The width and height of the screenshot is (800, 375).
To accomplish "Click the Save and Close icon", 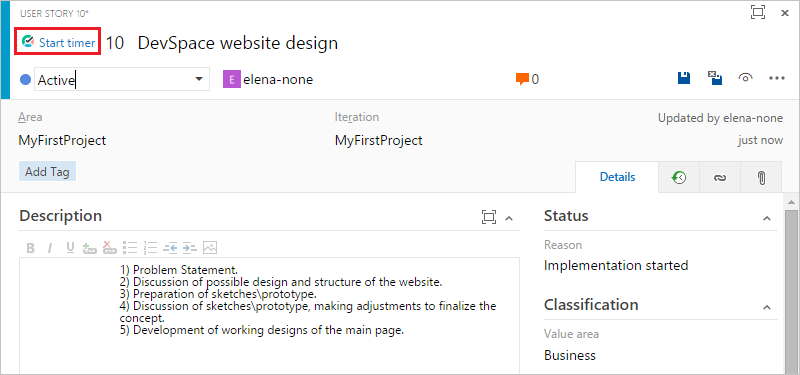I will (x=715, y=78).
